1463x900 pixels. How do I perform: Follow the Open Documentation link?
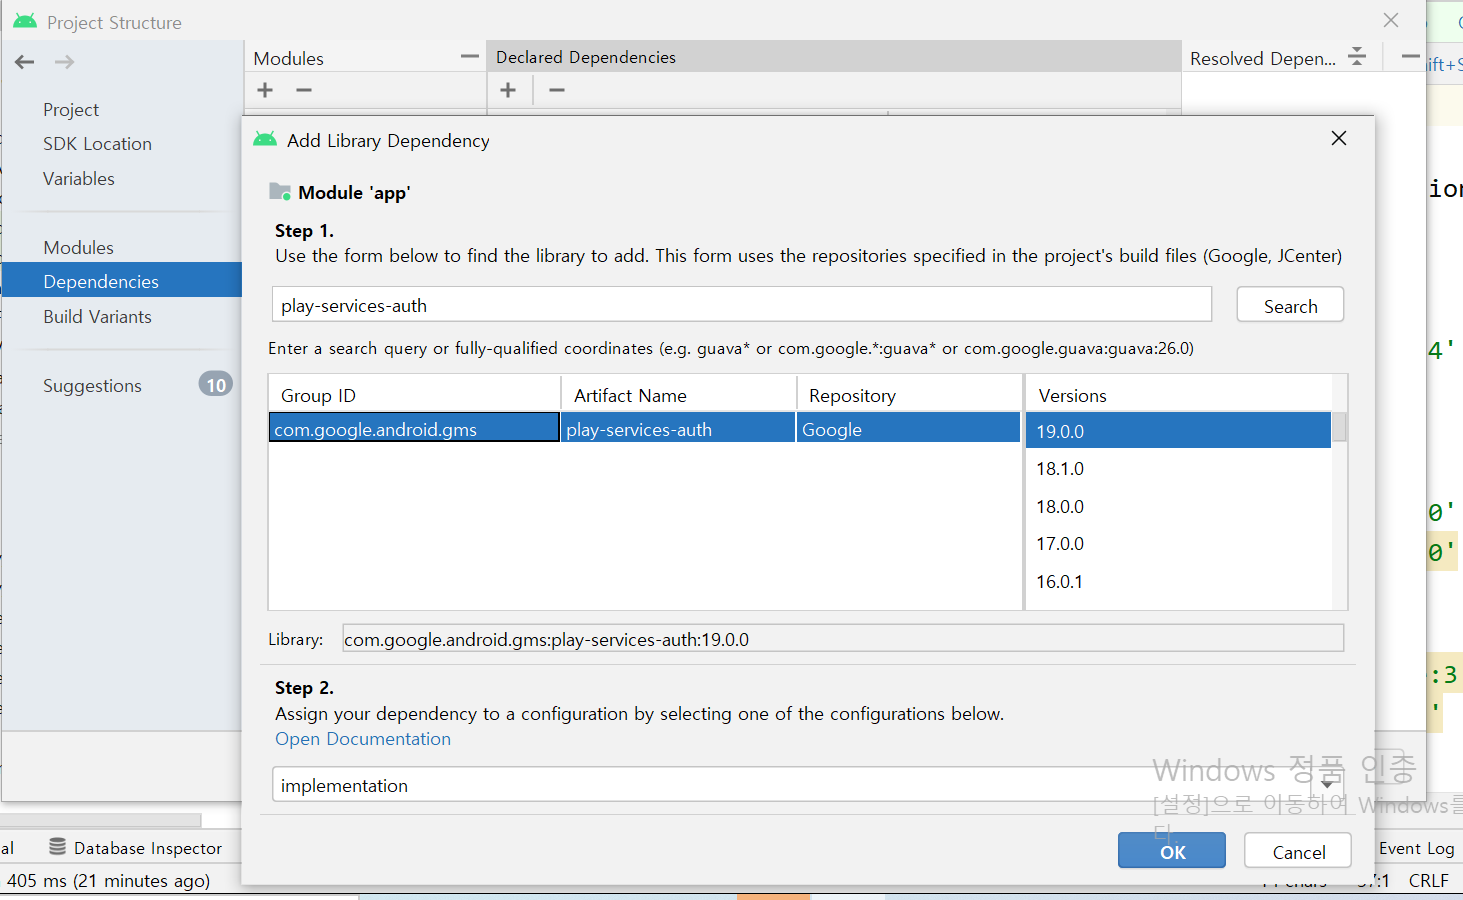pyautogui.click(x=363, y=739)
